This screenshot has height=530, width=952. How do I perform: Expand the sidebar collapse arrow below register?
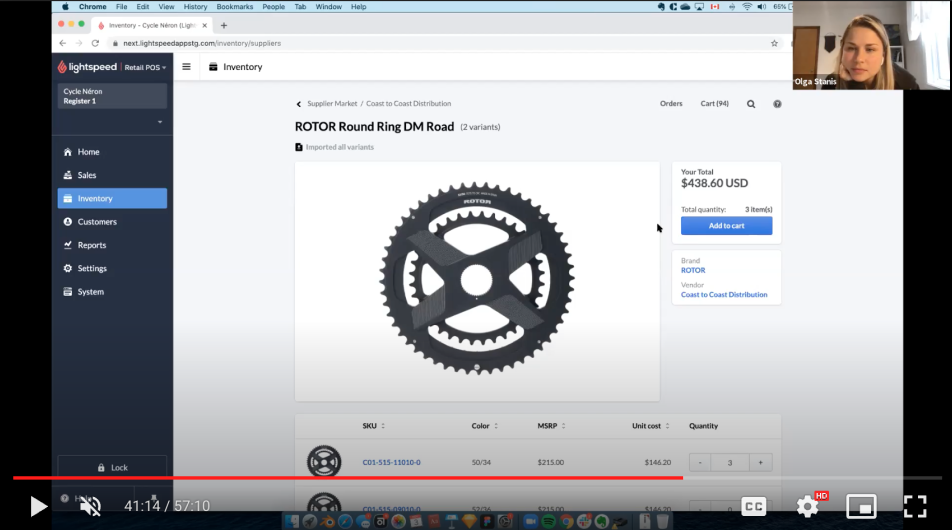click(160, 122)
